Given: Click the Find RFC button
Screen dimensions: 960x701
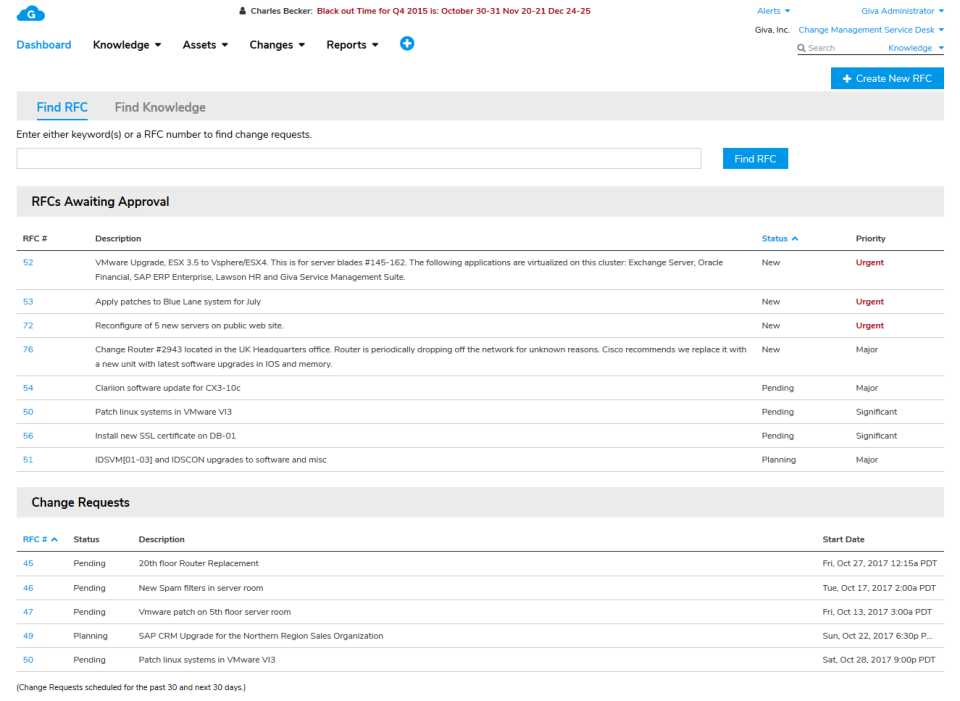Looking at the screenshot, I should 755,158.
